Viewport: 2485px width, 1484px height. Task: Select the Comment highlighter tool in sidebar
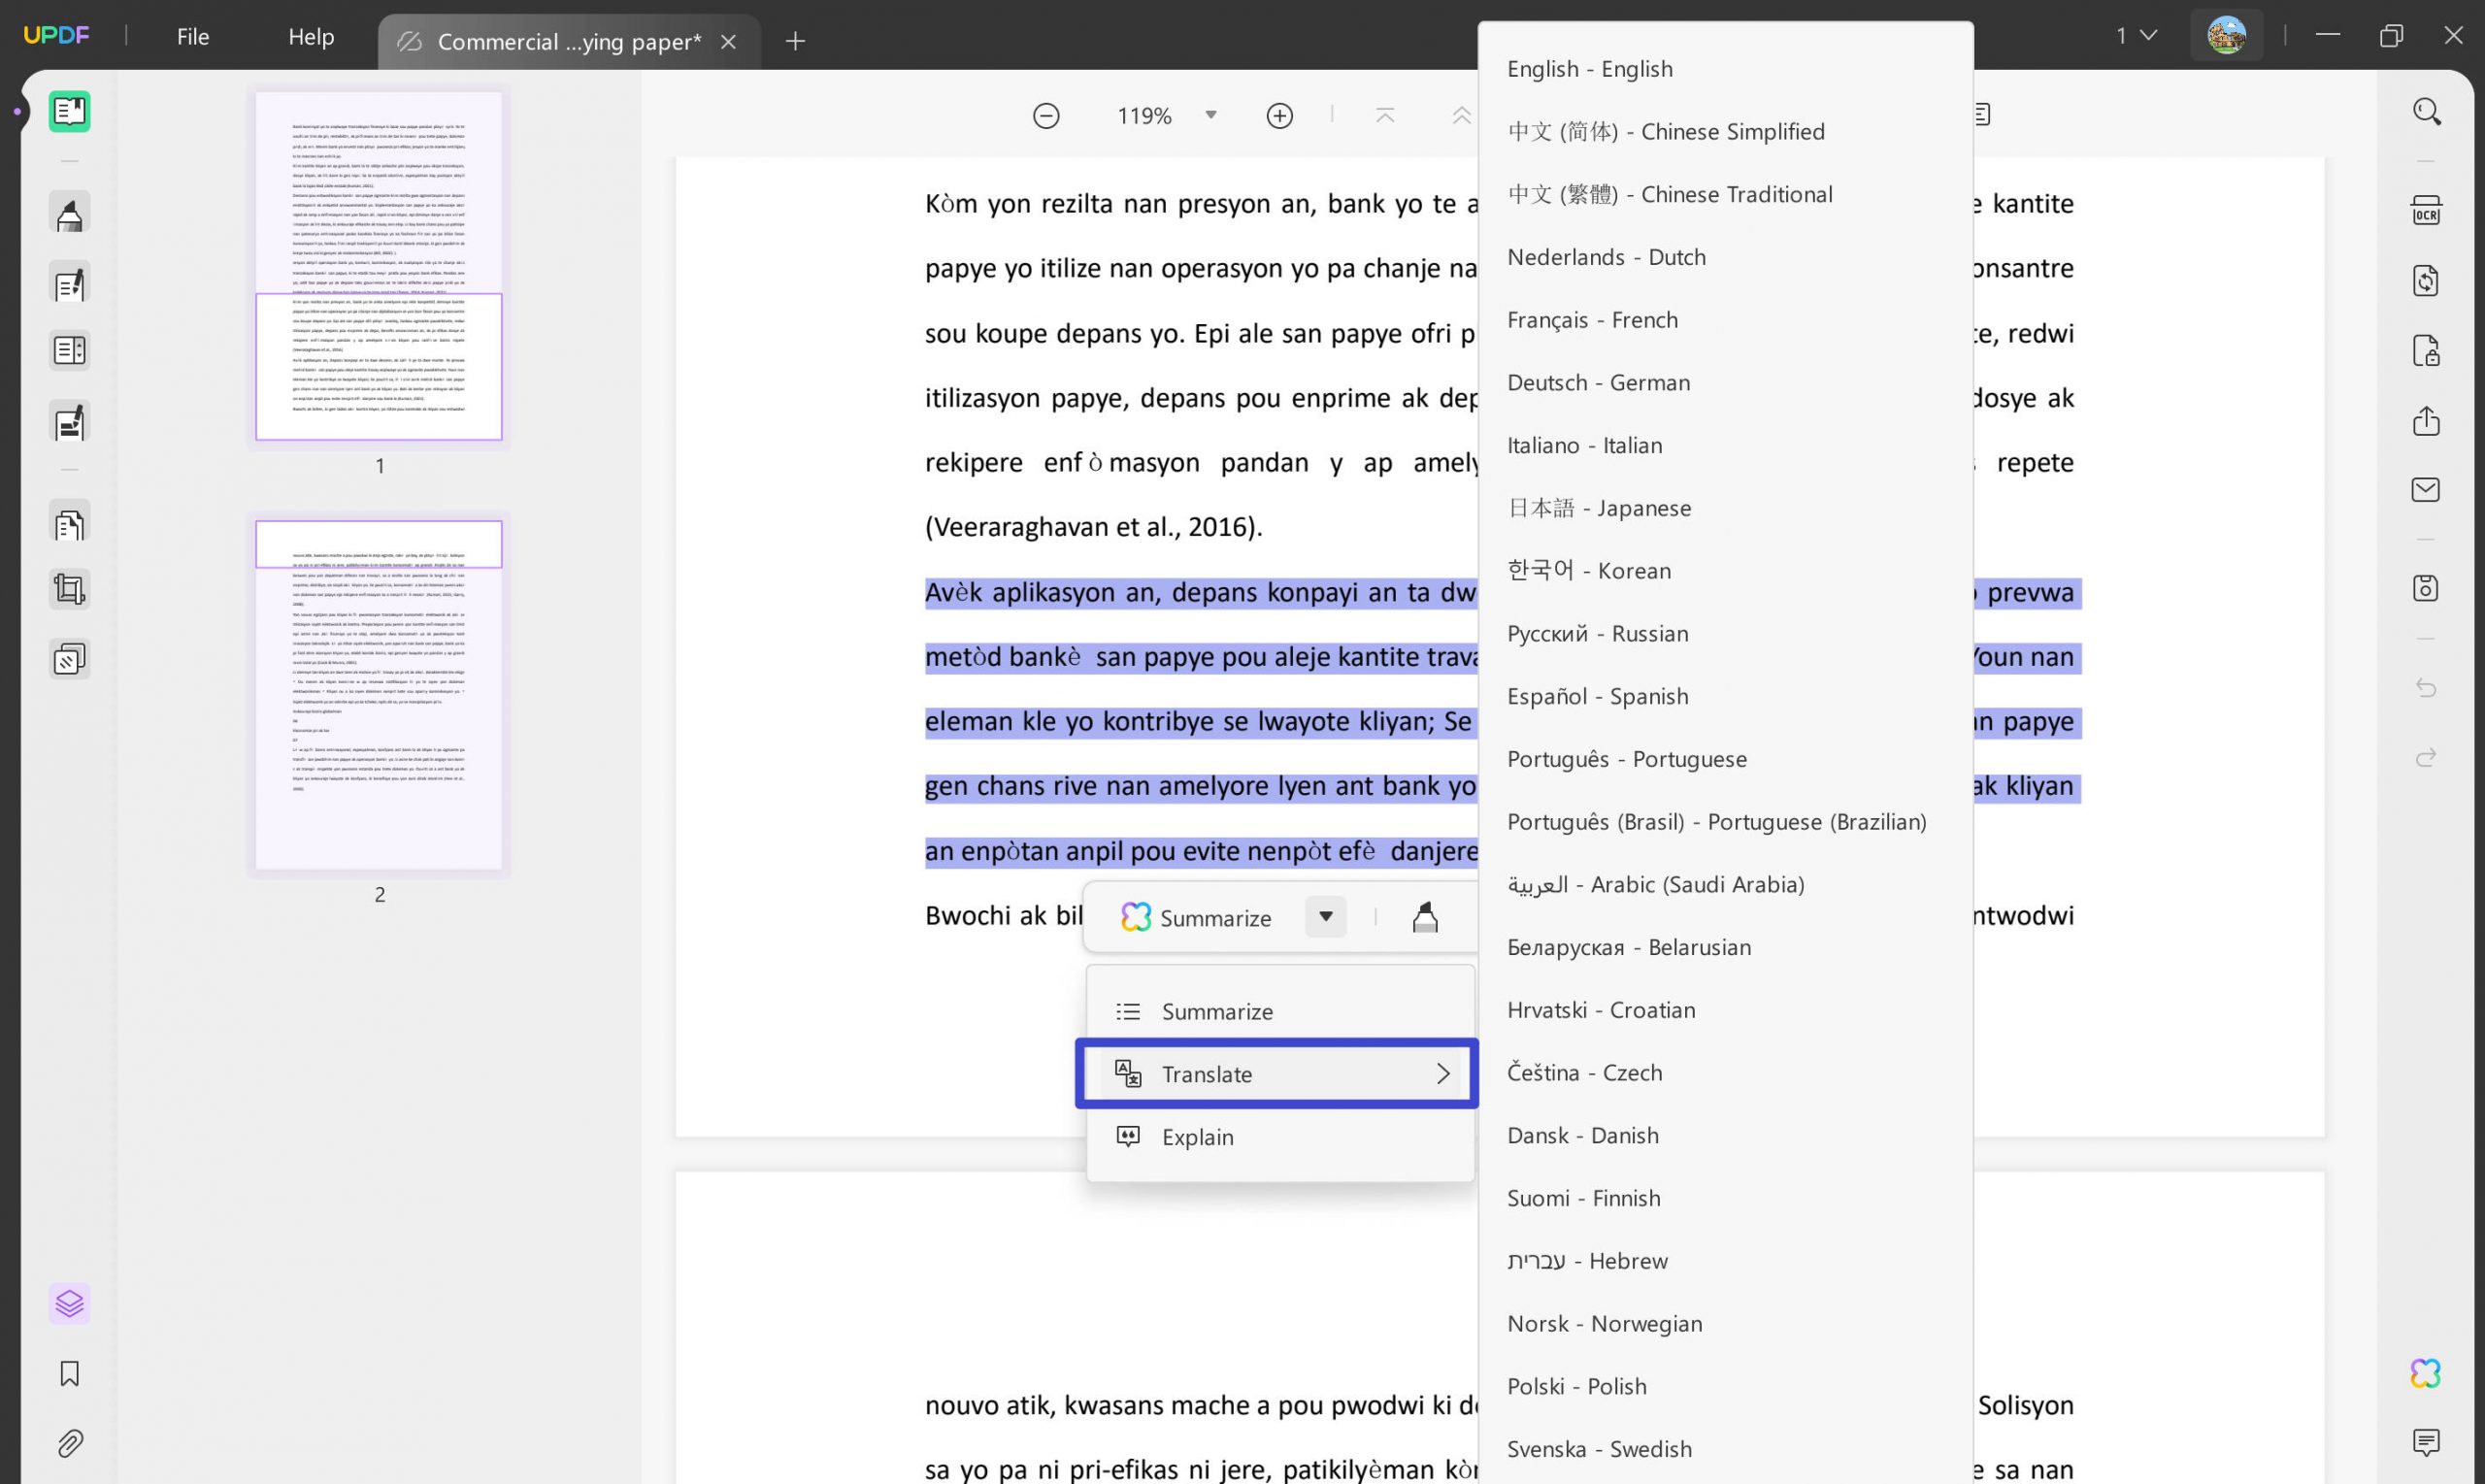pyautogui.click(x=69, y=213)
